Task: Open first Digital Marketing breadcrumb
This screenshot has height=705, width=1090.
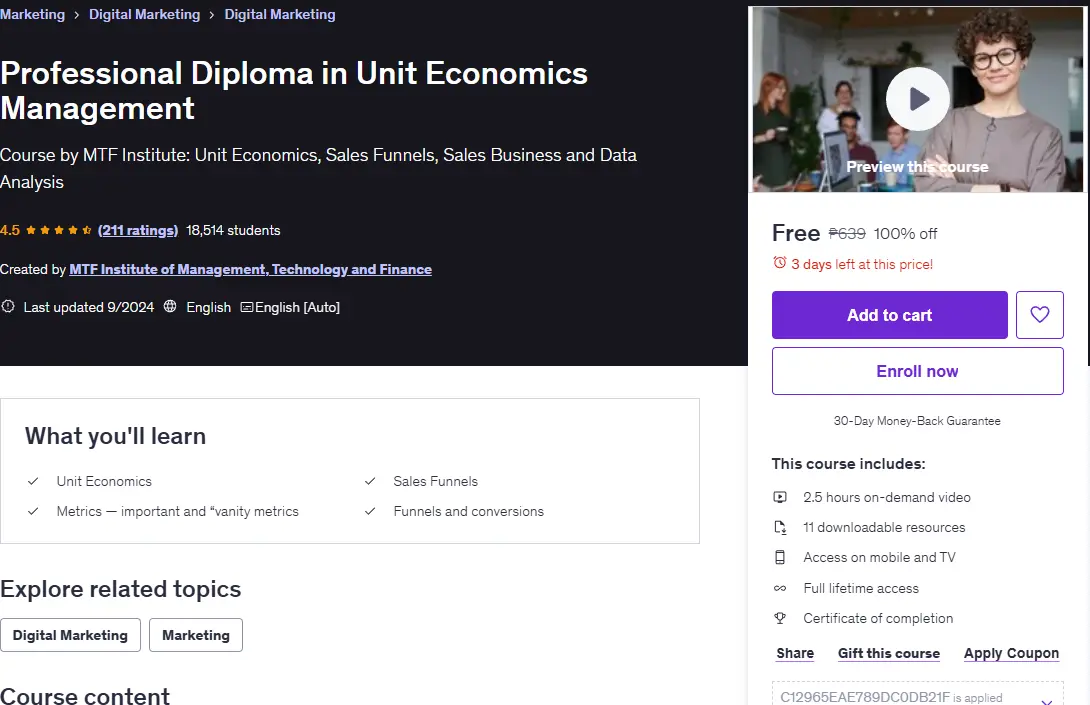Action: (145, 15)
